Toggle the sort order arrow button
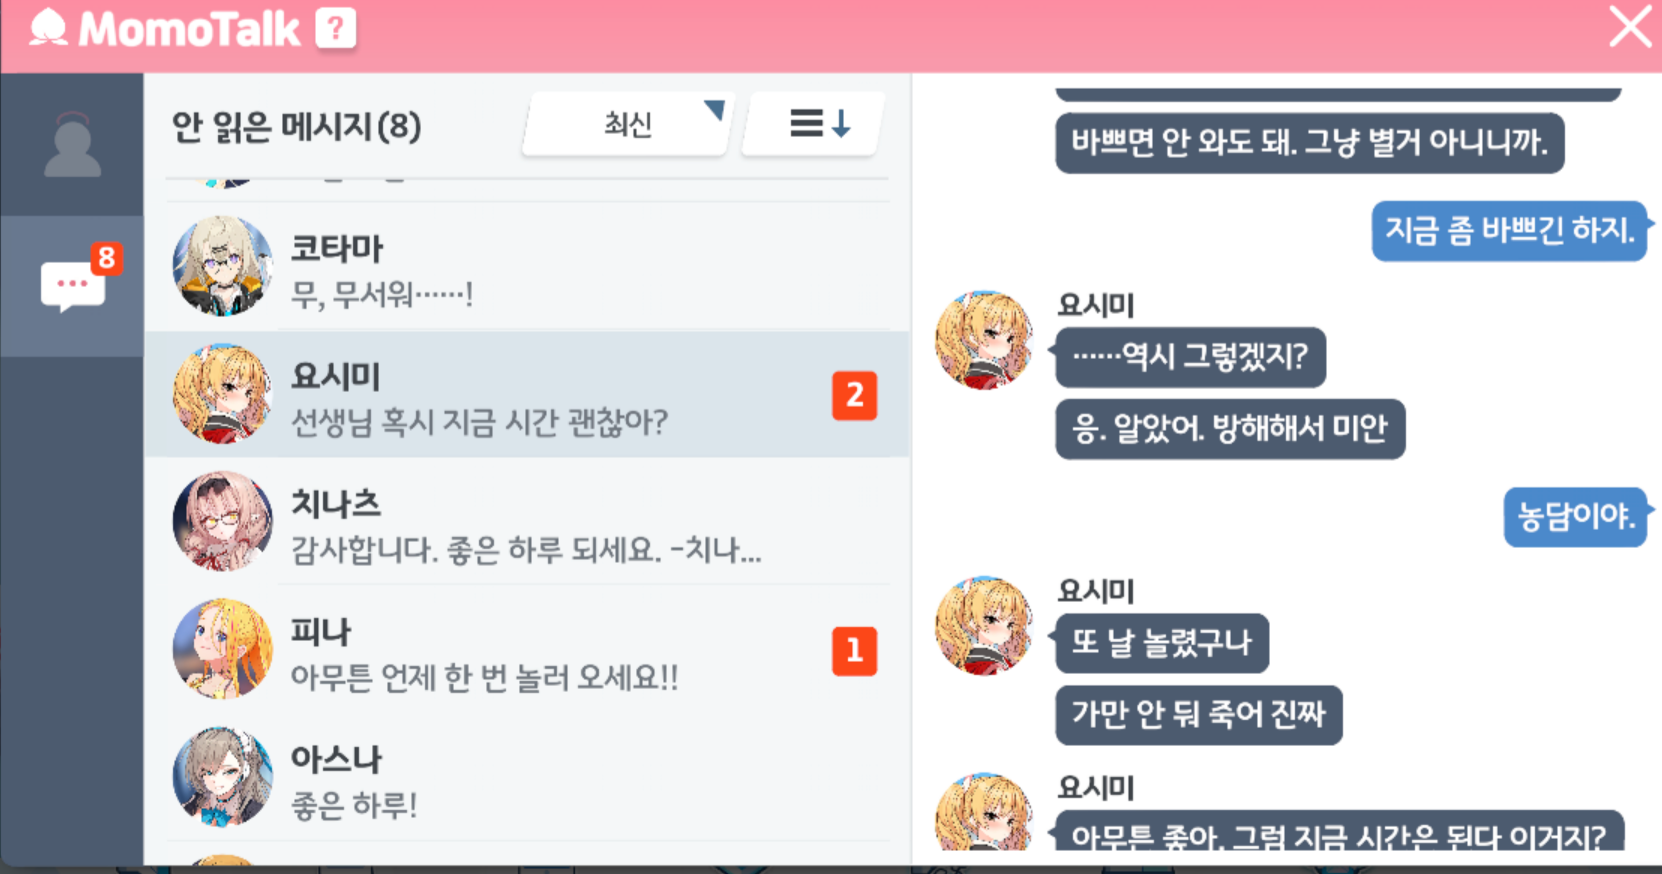This screenshot has width=1662, height=874. (814, 124)
